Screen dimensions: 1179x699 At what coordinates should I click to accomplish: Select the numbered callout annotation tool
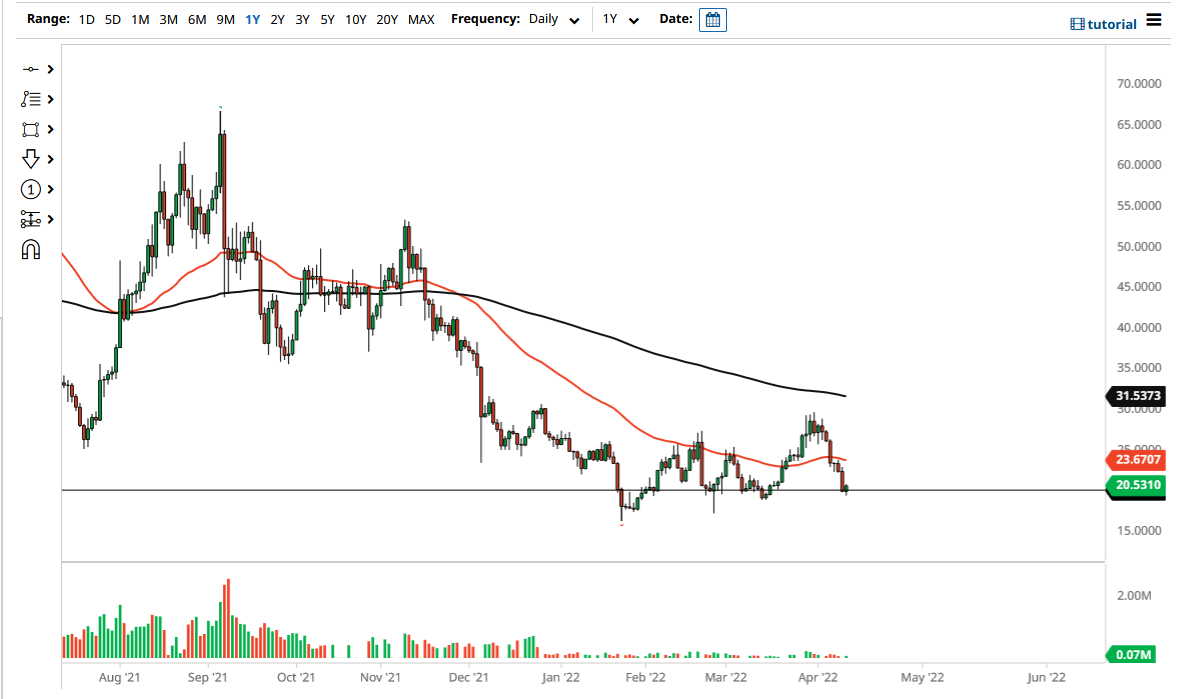click(30, 189)
